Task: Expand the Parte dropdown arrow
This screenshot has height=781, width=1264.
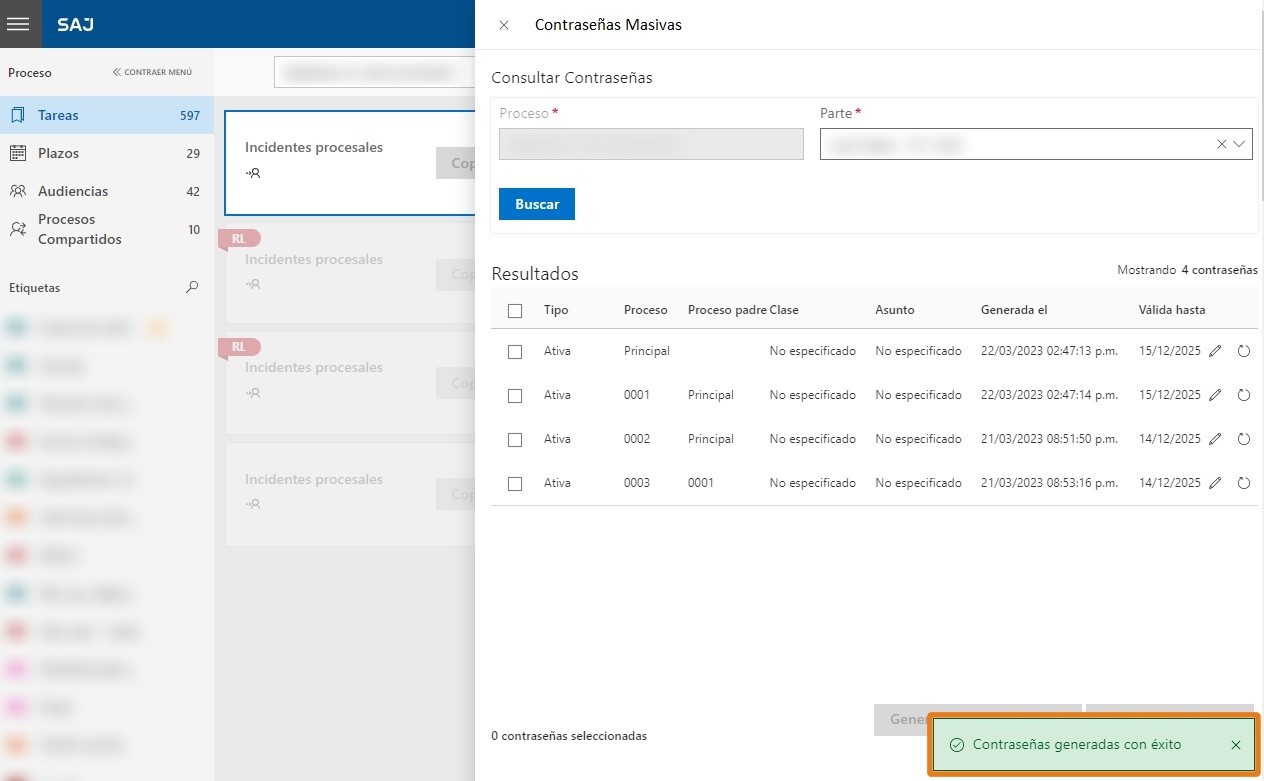Action: pyautogui.click(x=1240, y=144)
